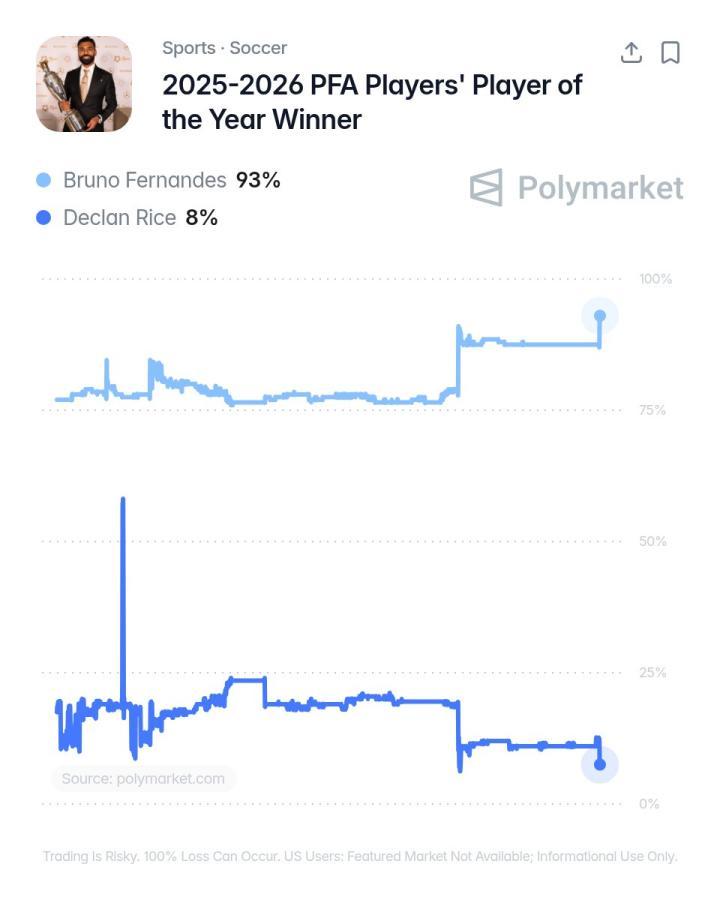Click the Bruno Fernandes line endpoint marker
This screenshot has width=720, height=900.
pyautogui.click(x=599, y=316)
